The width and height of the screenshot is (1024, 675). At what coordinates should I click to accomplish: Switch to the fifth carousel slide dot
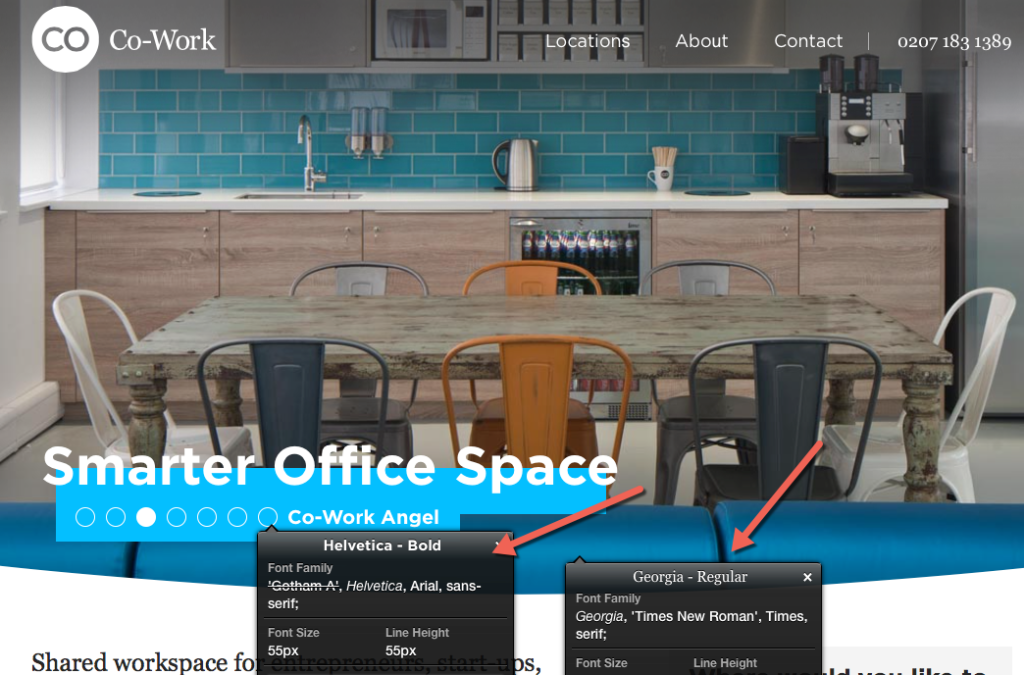coord(207,517)
